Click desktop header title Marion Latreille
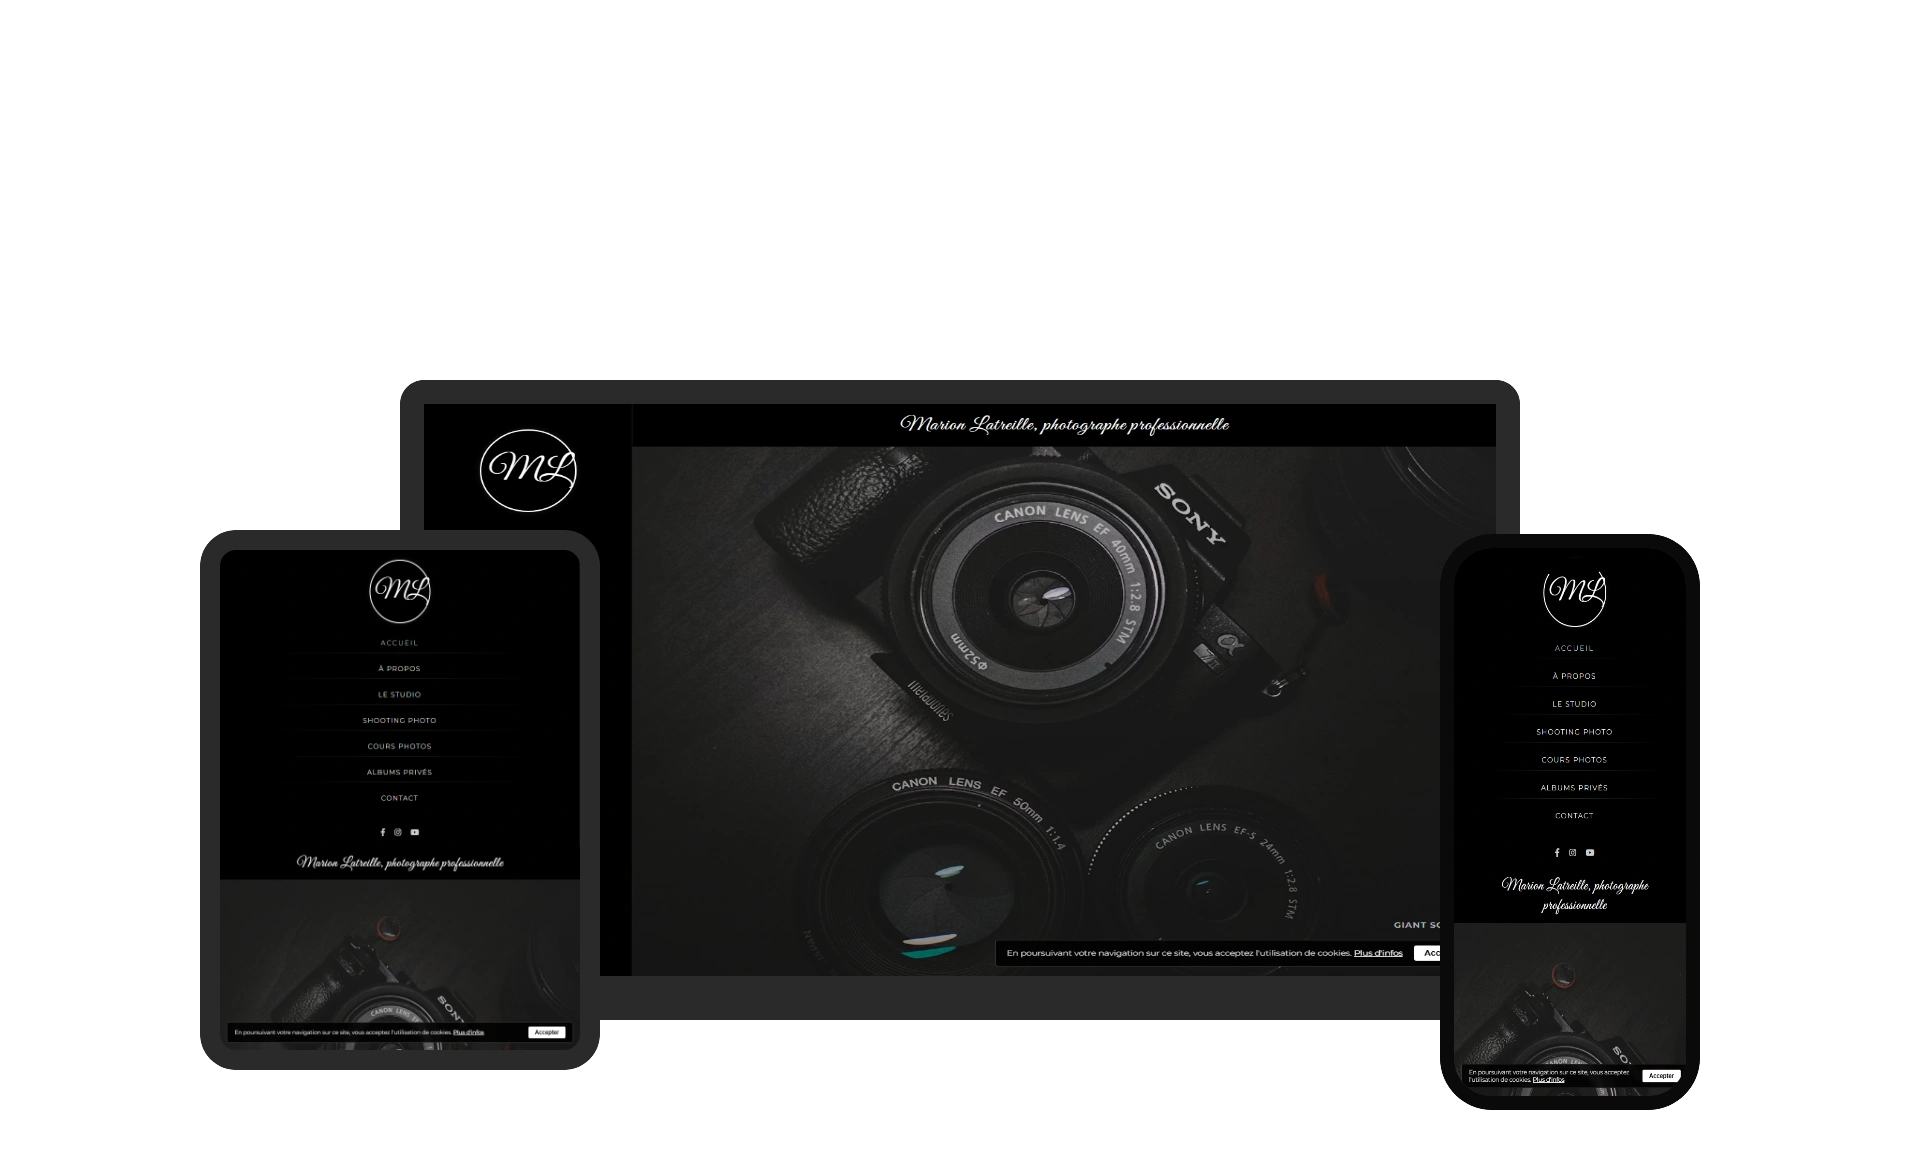Image resolution: width=1920 pixels, height=1160 pixels. [x=1064, y=425]
